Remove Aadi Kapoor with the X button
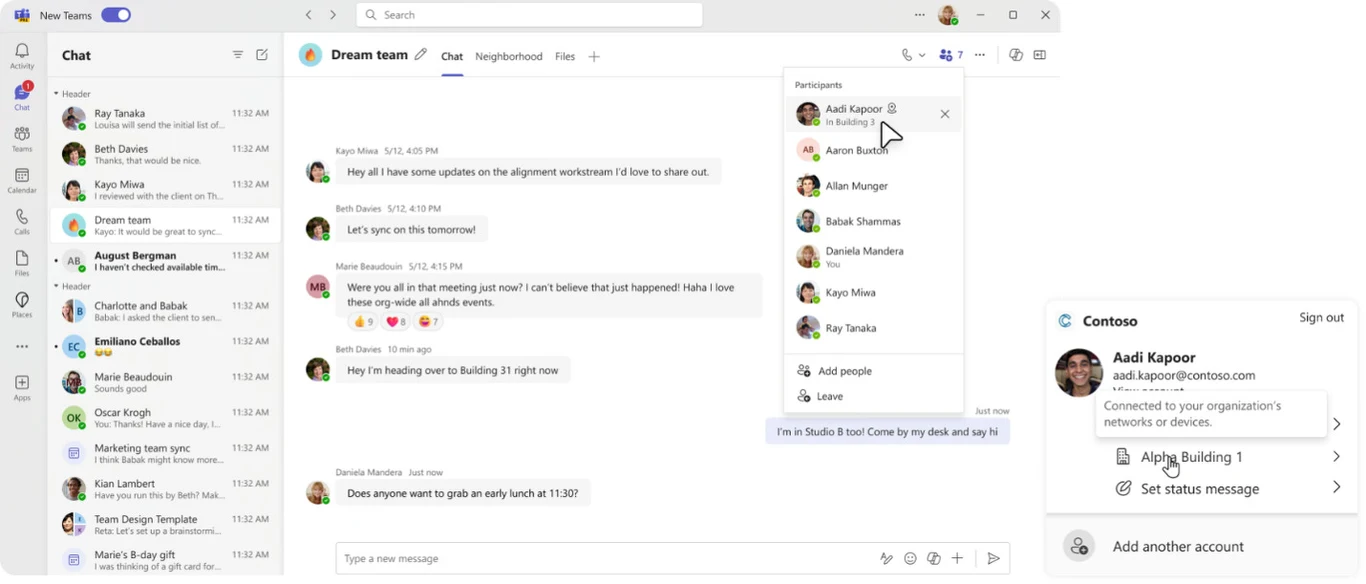Screen dimensions: 1366x584 945,114
